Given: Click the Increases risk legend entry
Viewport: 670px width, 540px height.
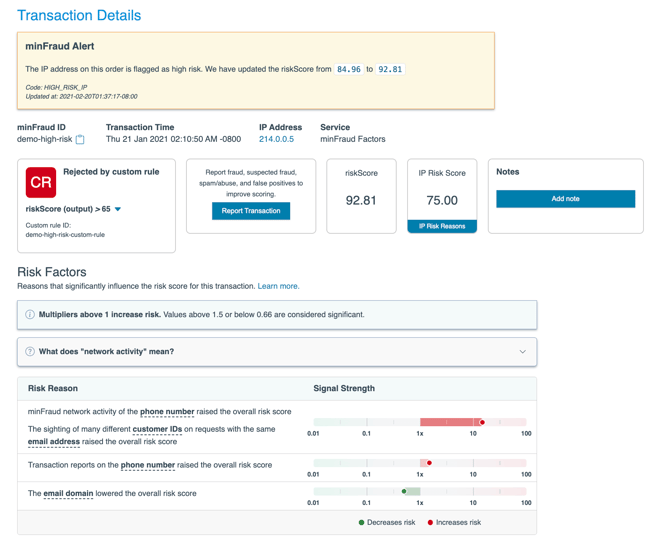Looking at the screenshot, I should click(454, 522).
